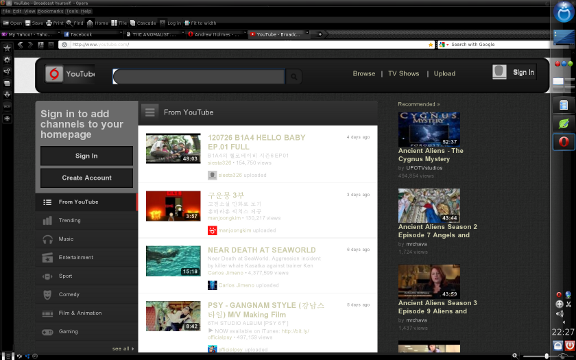Image resolution: width=576 pixels, height=360 pixels.
Task: Select the Sport category
Action: point(86,276)
